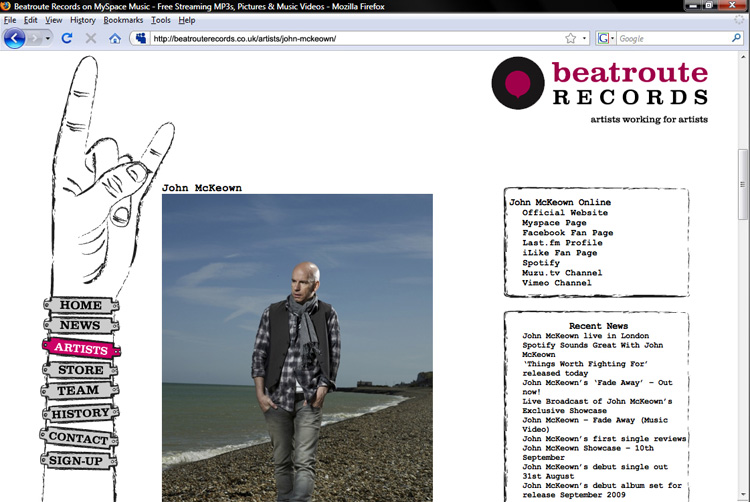Reload the page with the refresh icon
750x502 pixels.
click(67, 38)
